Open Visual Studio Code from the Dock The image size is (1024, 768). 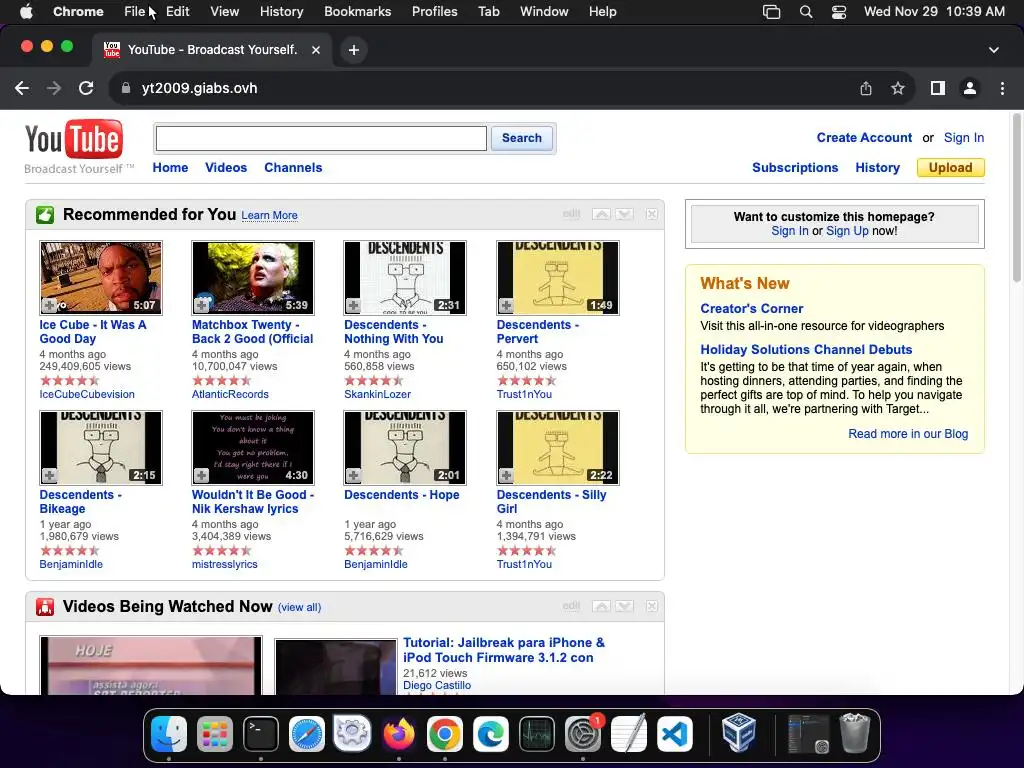(x=675, y=734)
